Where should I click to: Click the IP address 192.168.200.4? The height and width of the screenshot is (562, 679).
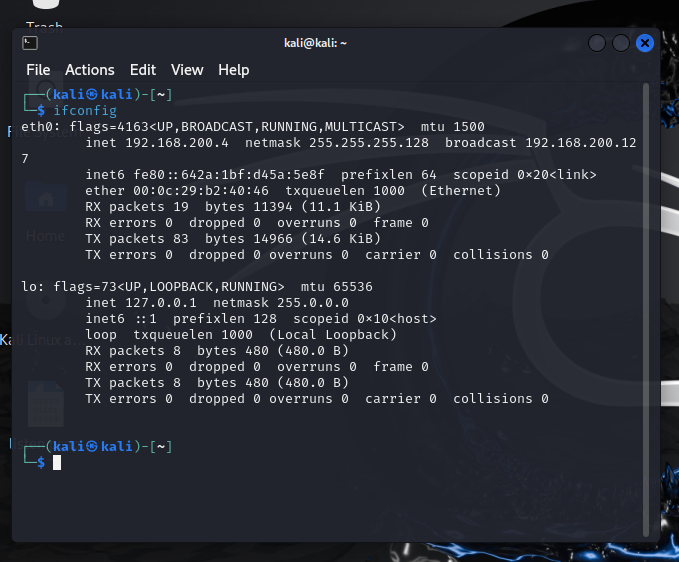[x=177, y=143]
